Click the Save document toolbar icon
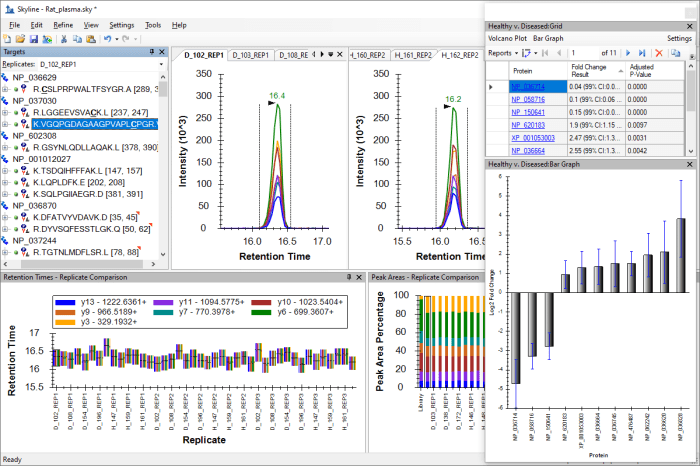Image resolution: width=700 pixels, height=466 pixels. pyautogui.click(x=34, y=38)
